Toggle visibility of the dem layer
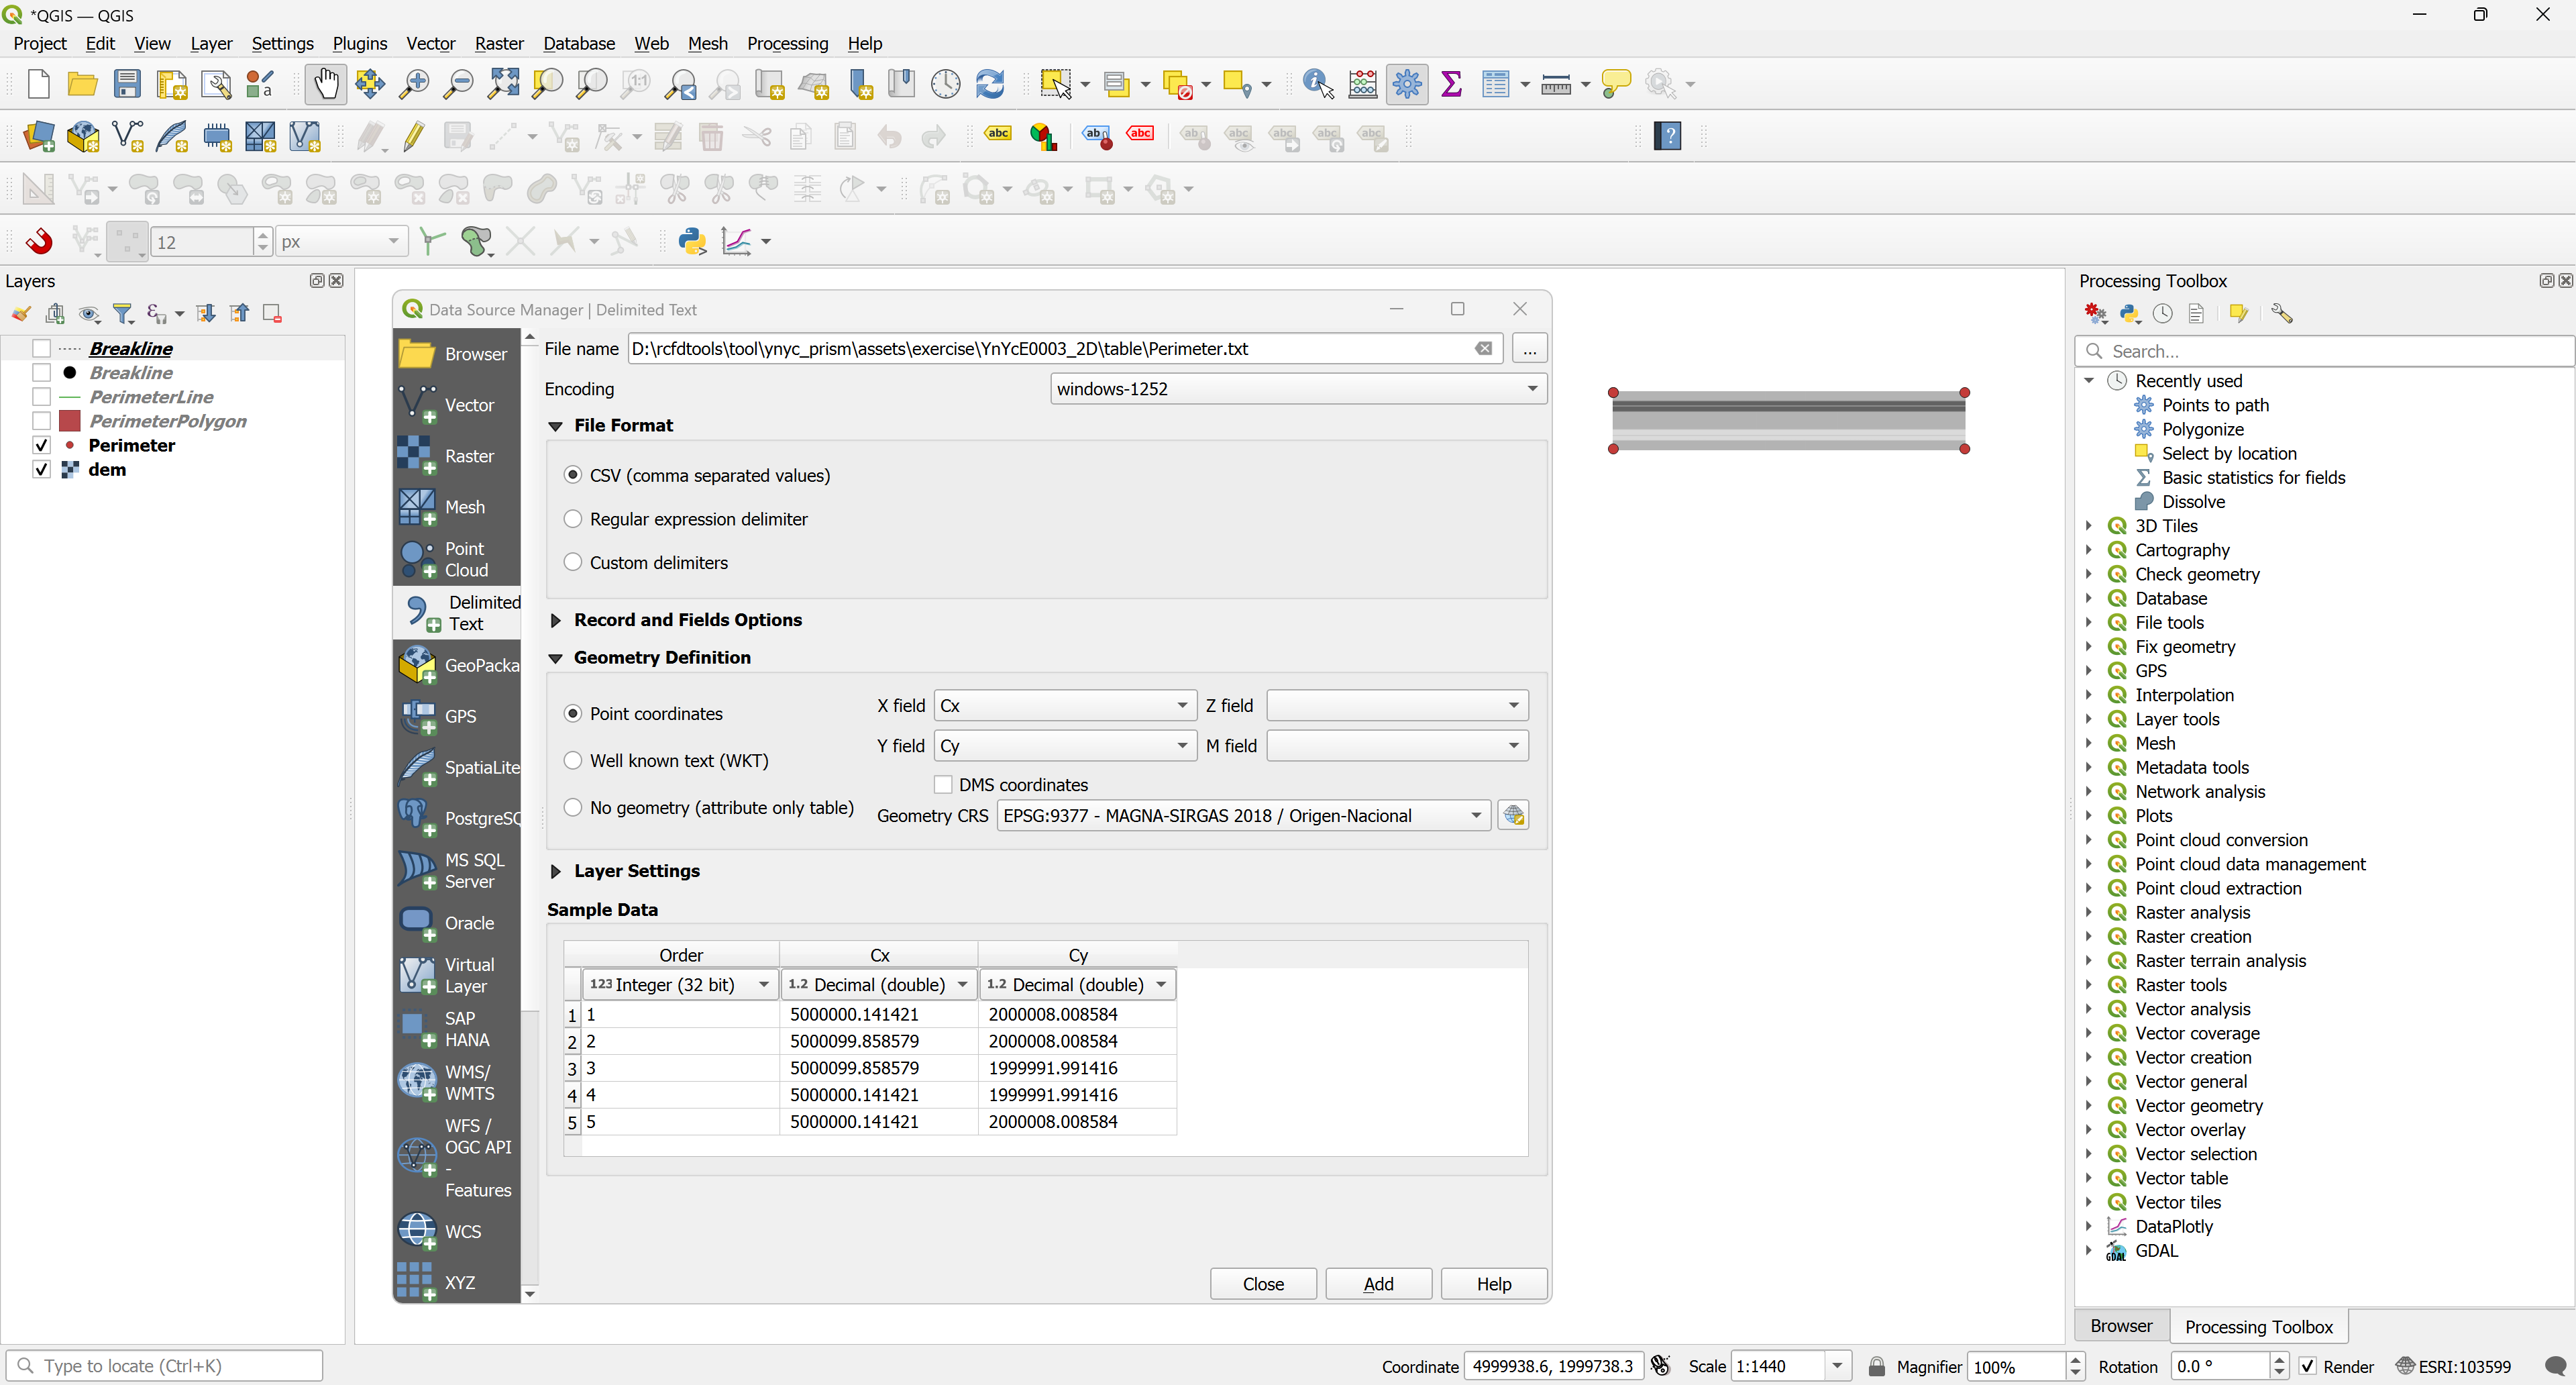The image size is (2576, 1385). [x=41, y=469]
